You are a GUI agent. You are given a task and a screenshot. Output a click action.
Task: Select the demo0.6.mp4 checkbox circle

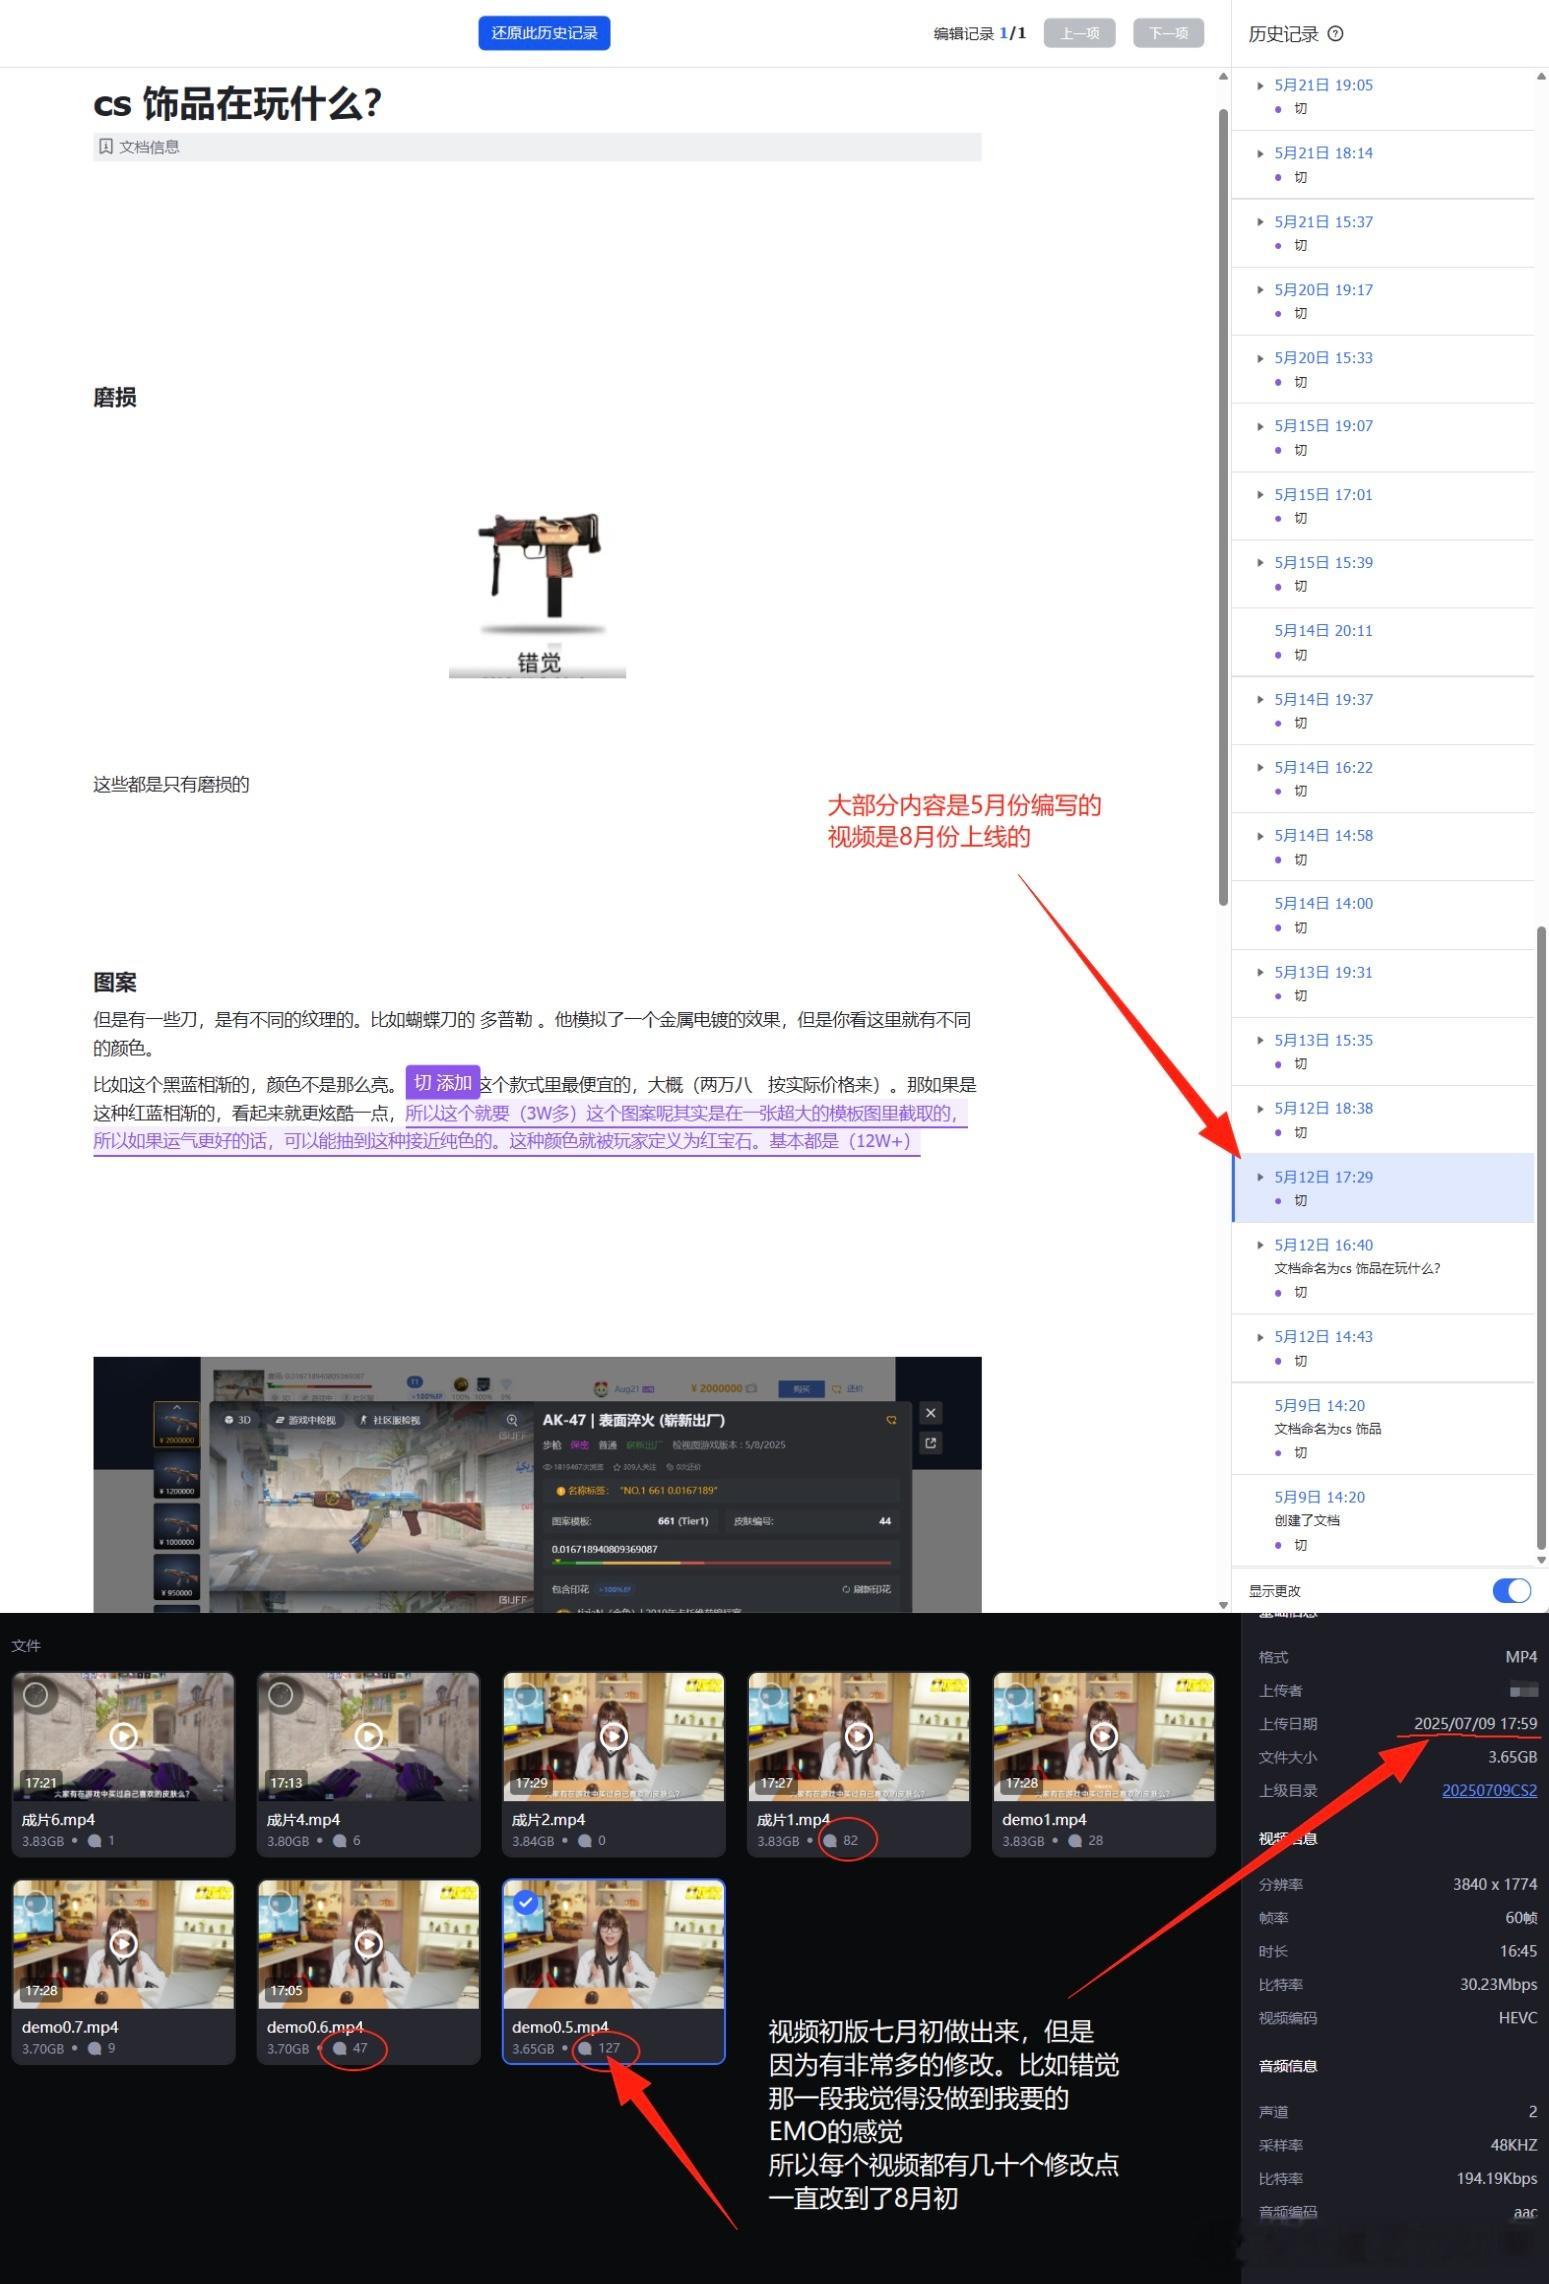tap(281, 1903)
